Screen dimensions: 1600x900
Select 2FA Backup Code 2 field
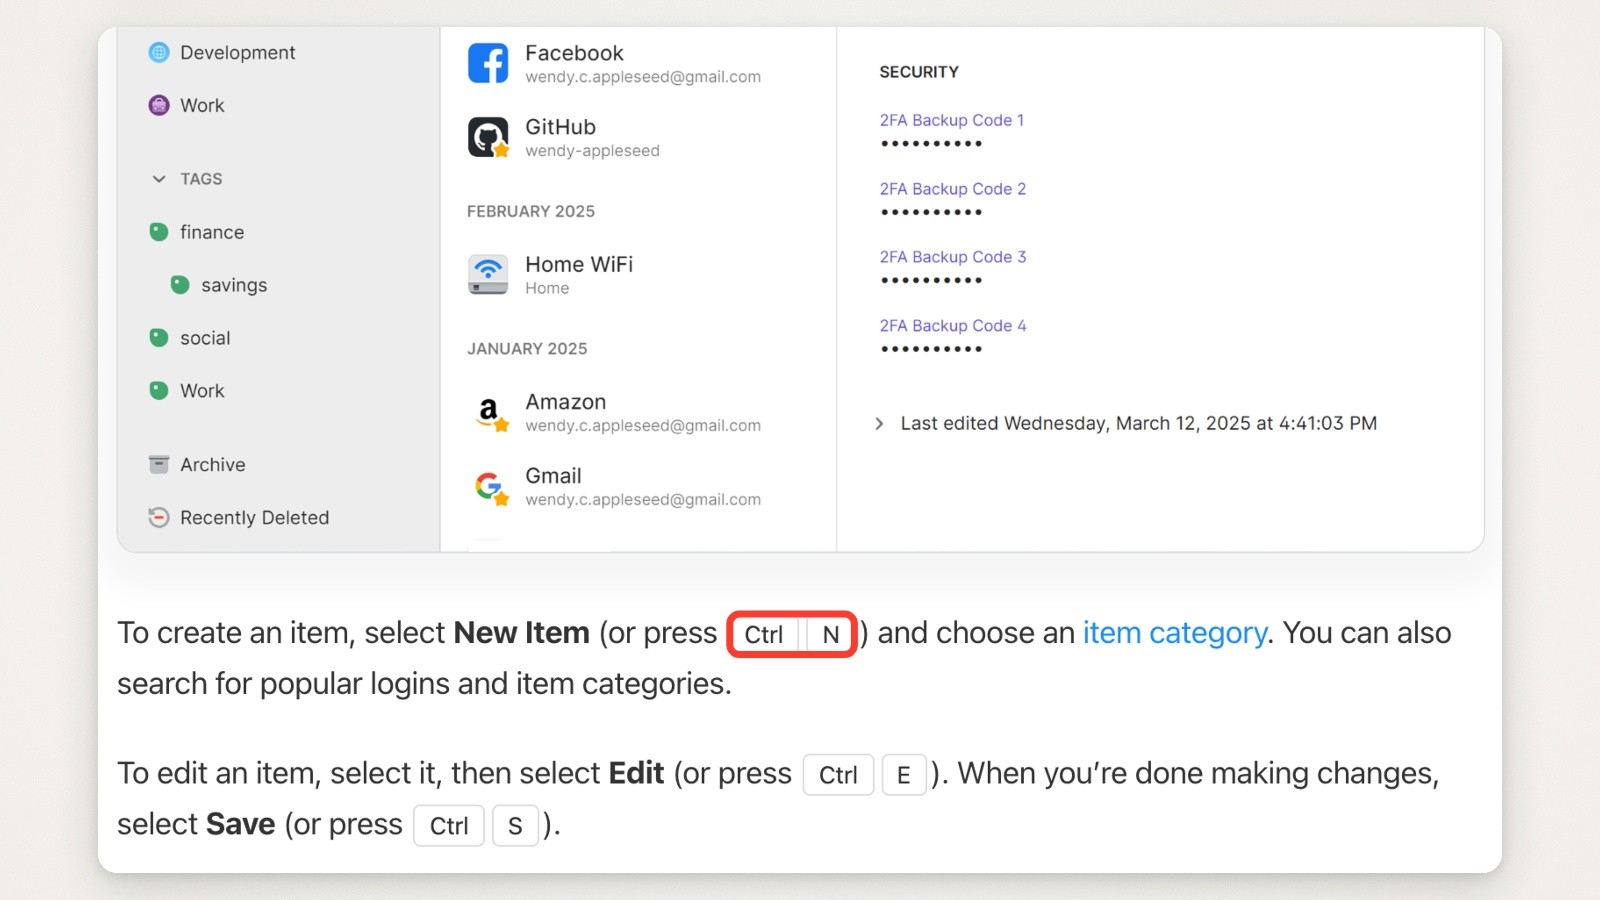(x=953, y=200)
